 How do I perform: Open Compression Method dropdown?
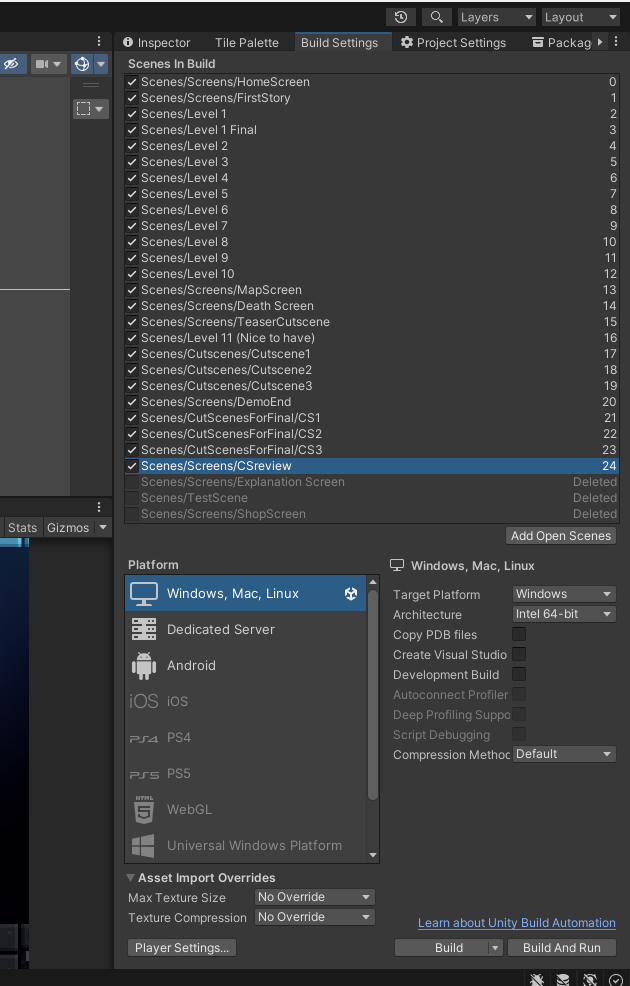tap(564, 754)
